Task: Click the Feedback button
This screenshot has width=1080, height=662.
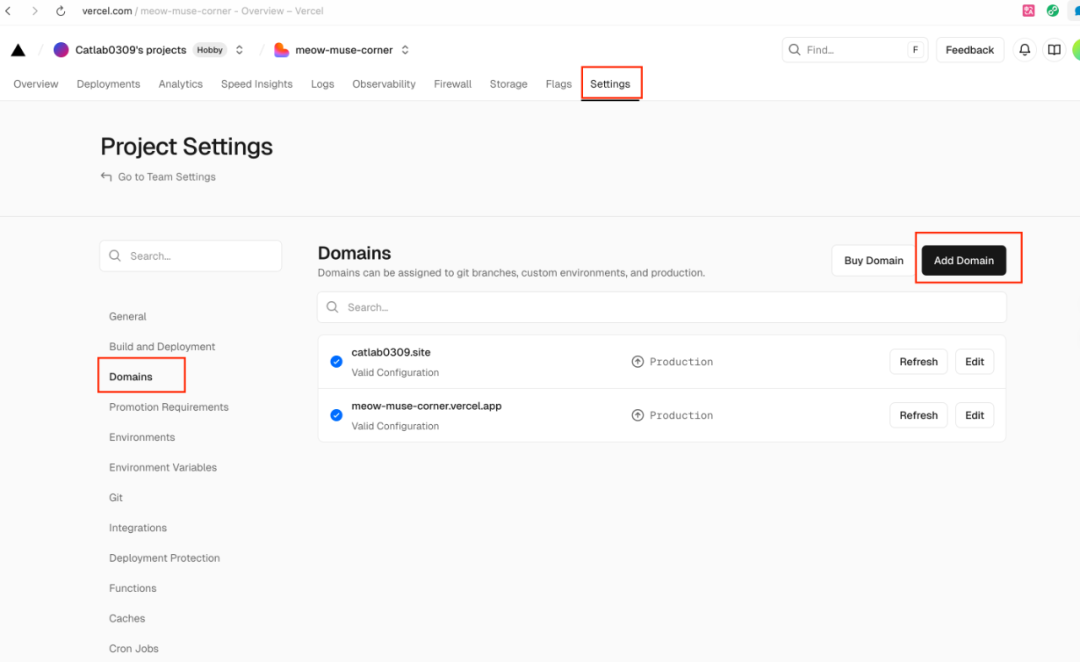Action: tap(969, 50)
